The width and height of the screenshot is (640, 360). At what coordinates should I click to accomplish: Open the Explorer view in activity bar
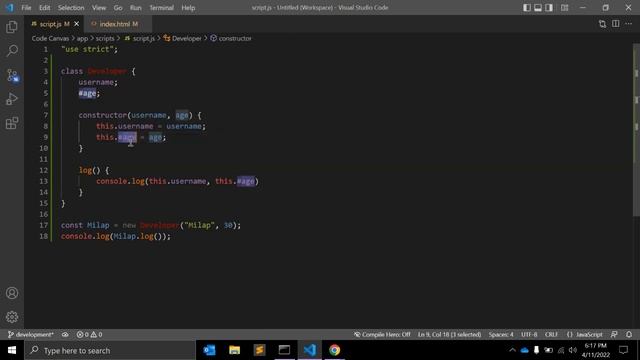(x=12, y=27)
